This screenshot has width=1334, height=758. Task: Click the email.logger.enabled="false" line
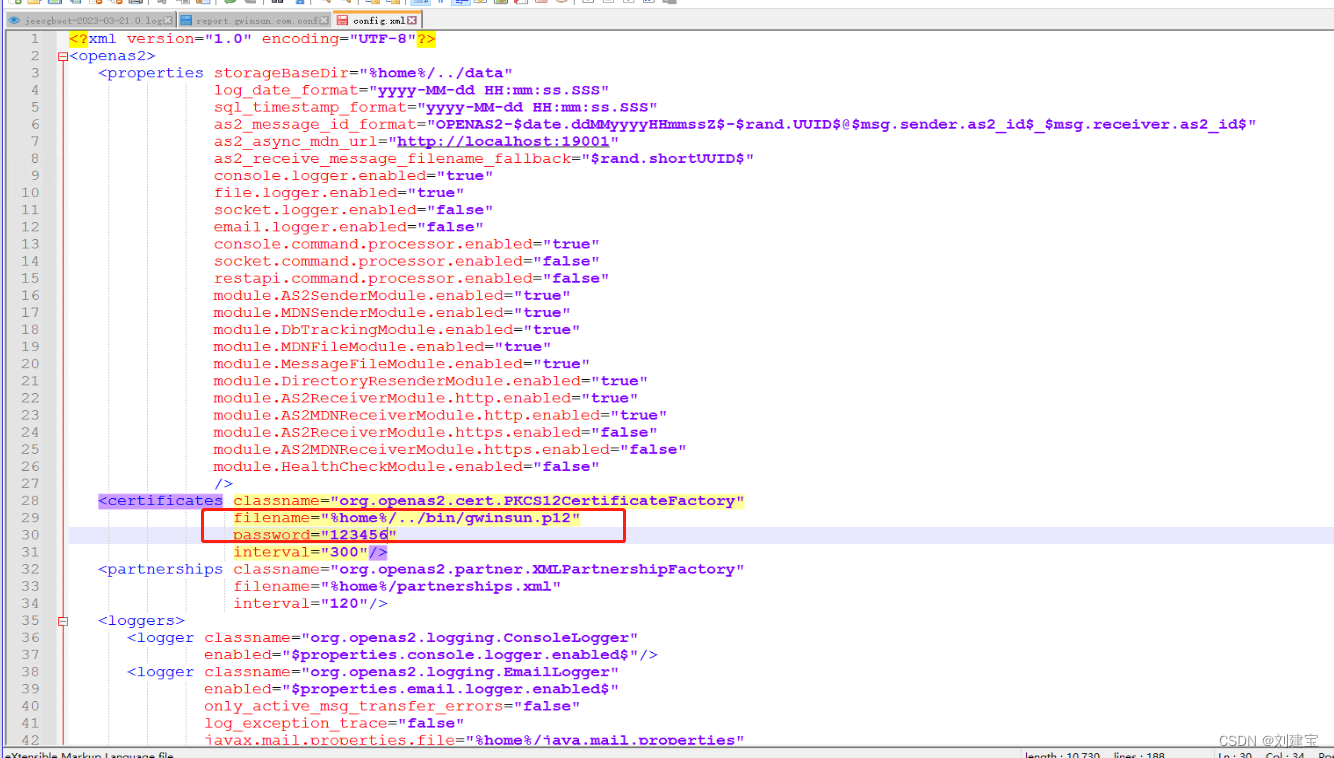pos(348,227)
